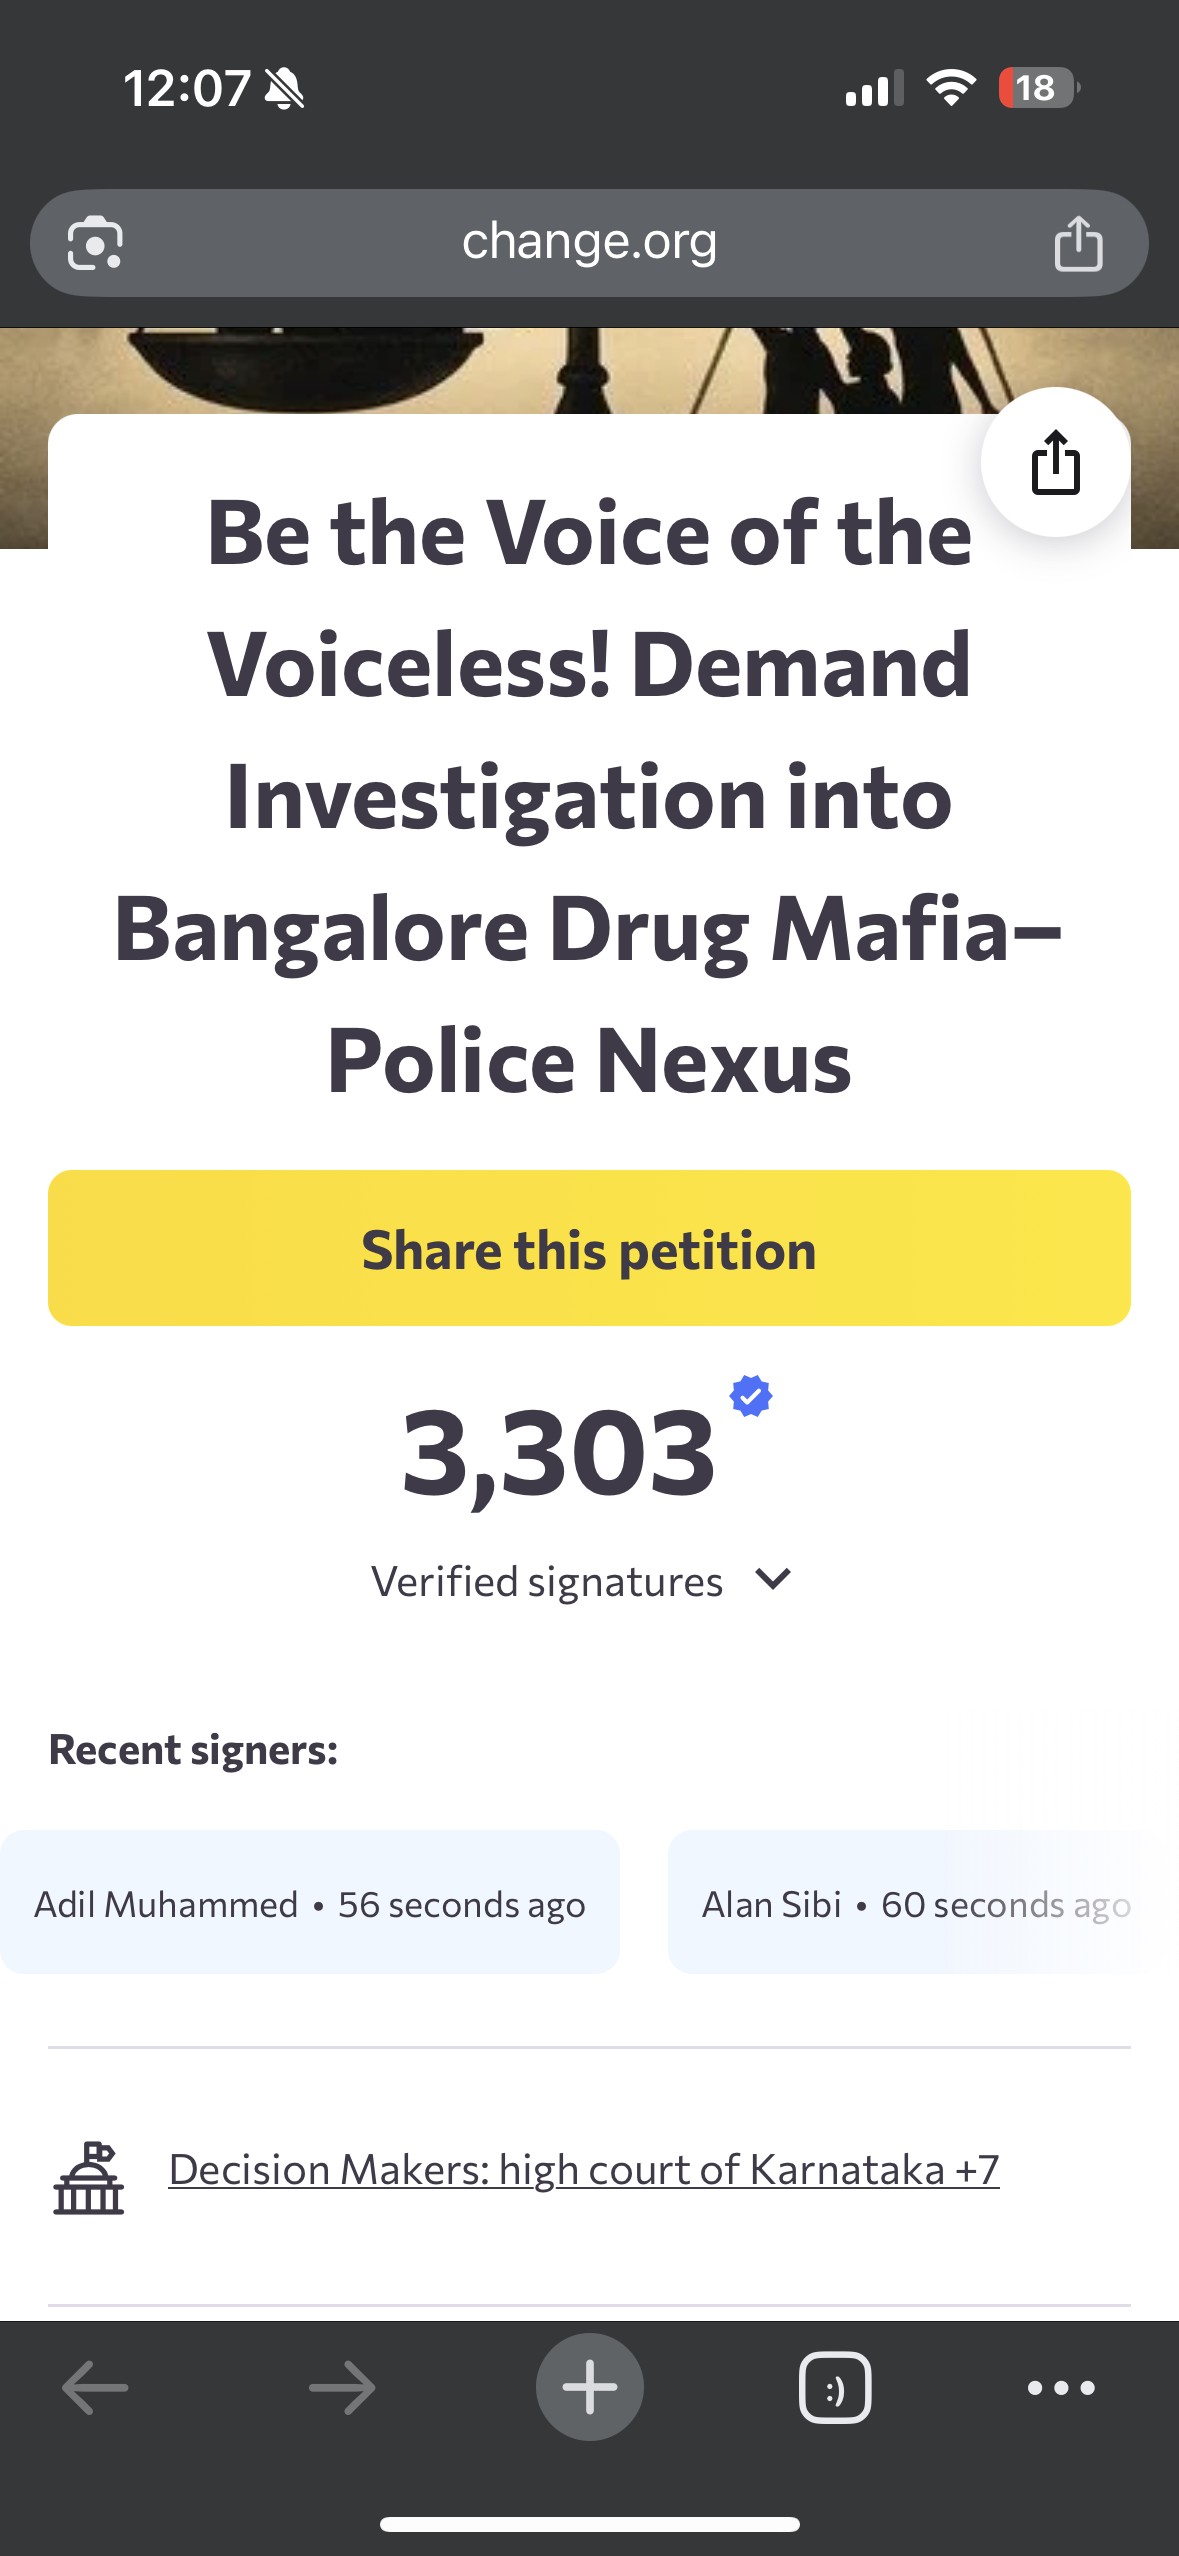Viewport: 1179px width, 2556px height.
Task: Tap the 3,303 signature count
Action: point(558,1452)
